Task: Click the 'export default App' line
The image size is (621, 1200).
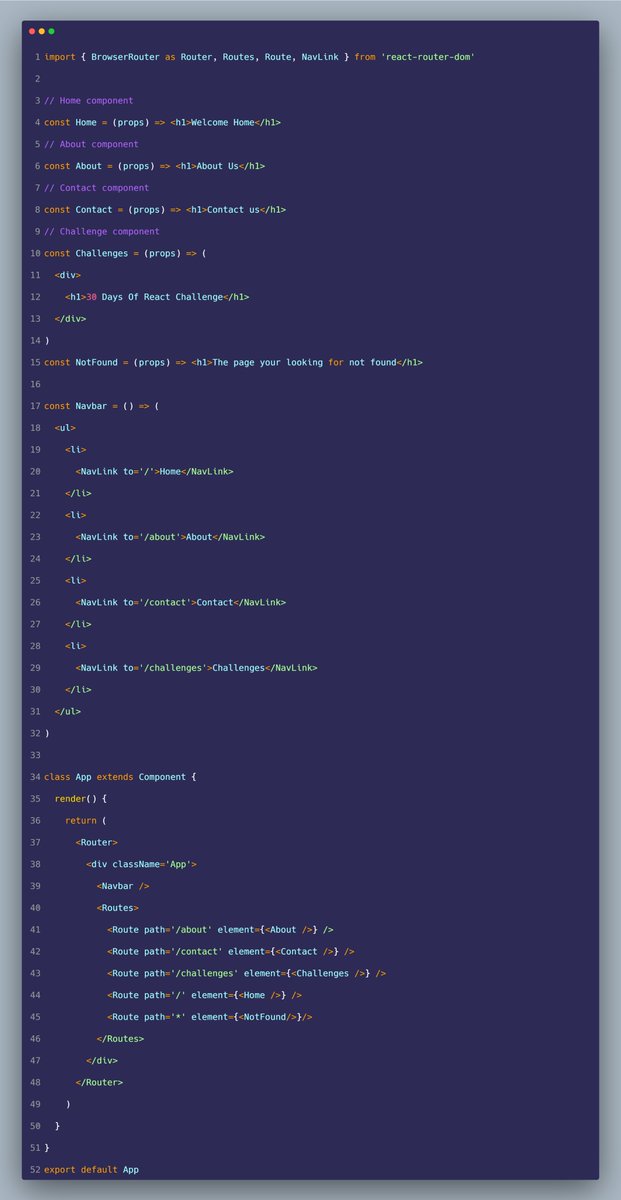Action: click(x=91, y=1169)
